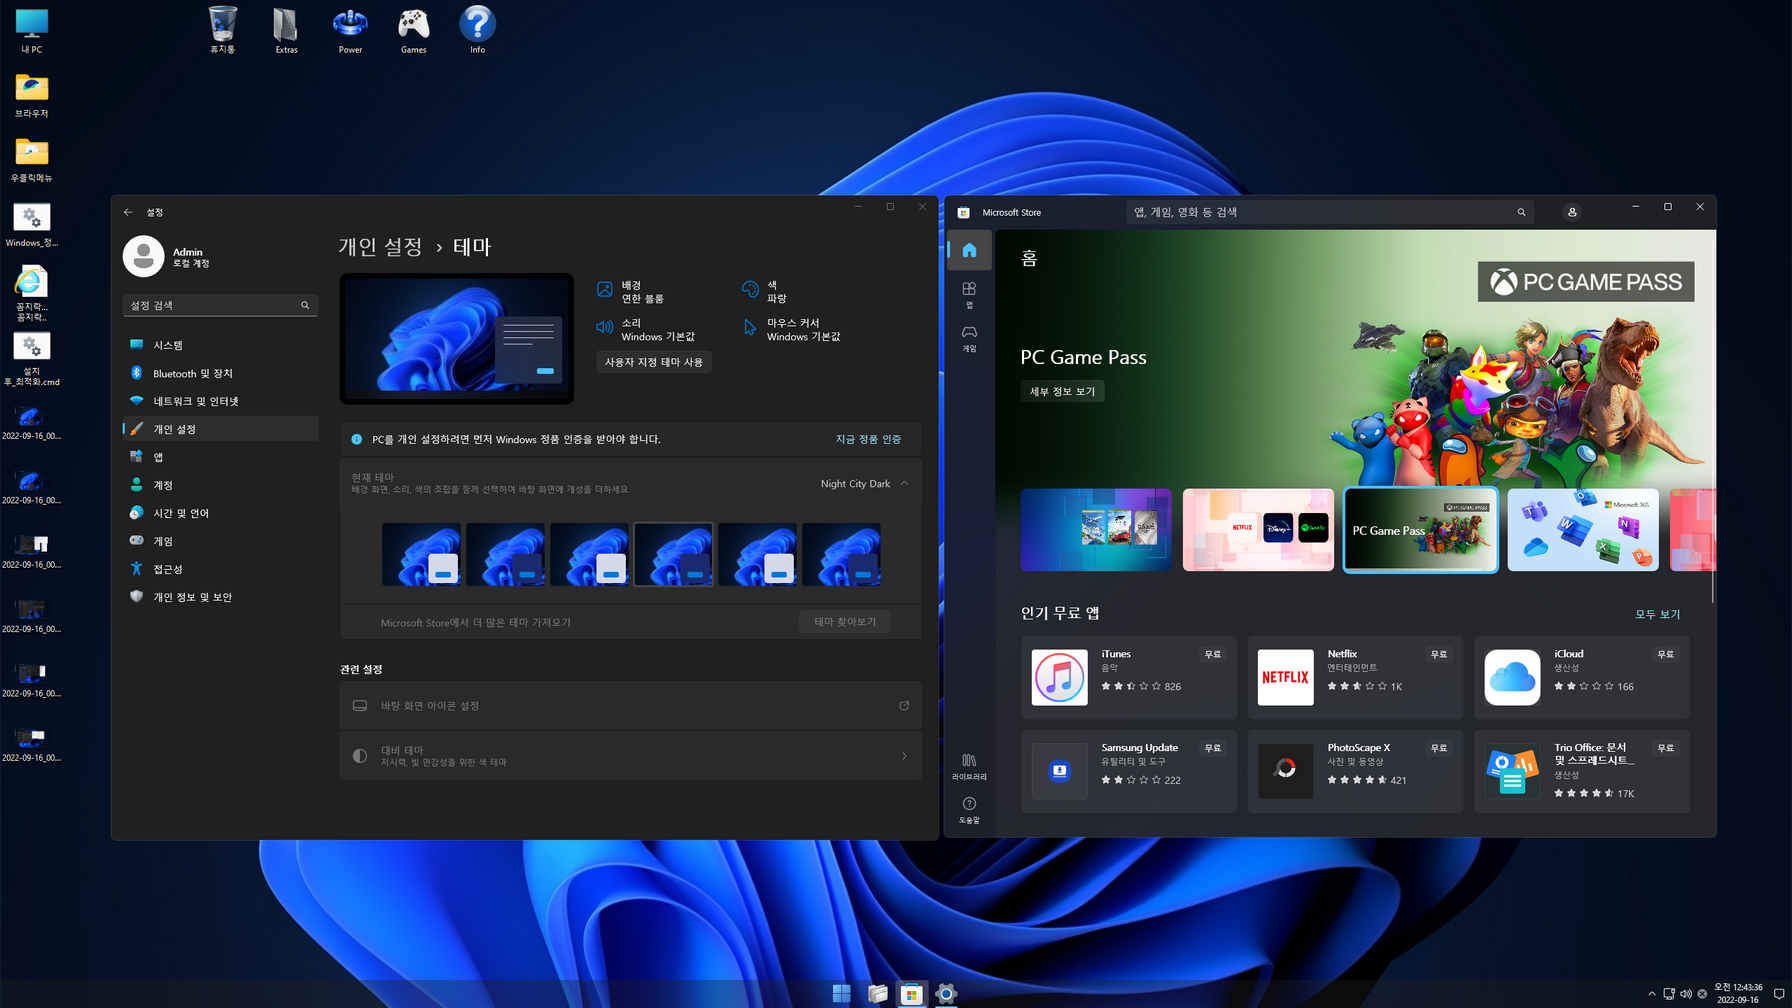The width and height of the screenshot is (1792, 1008).
Task: Click Microsoft Store icon on taskbar
Action: [x=911, y=993]
